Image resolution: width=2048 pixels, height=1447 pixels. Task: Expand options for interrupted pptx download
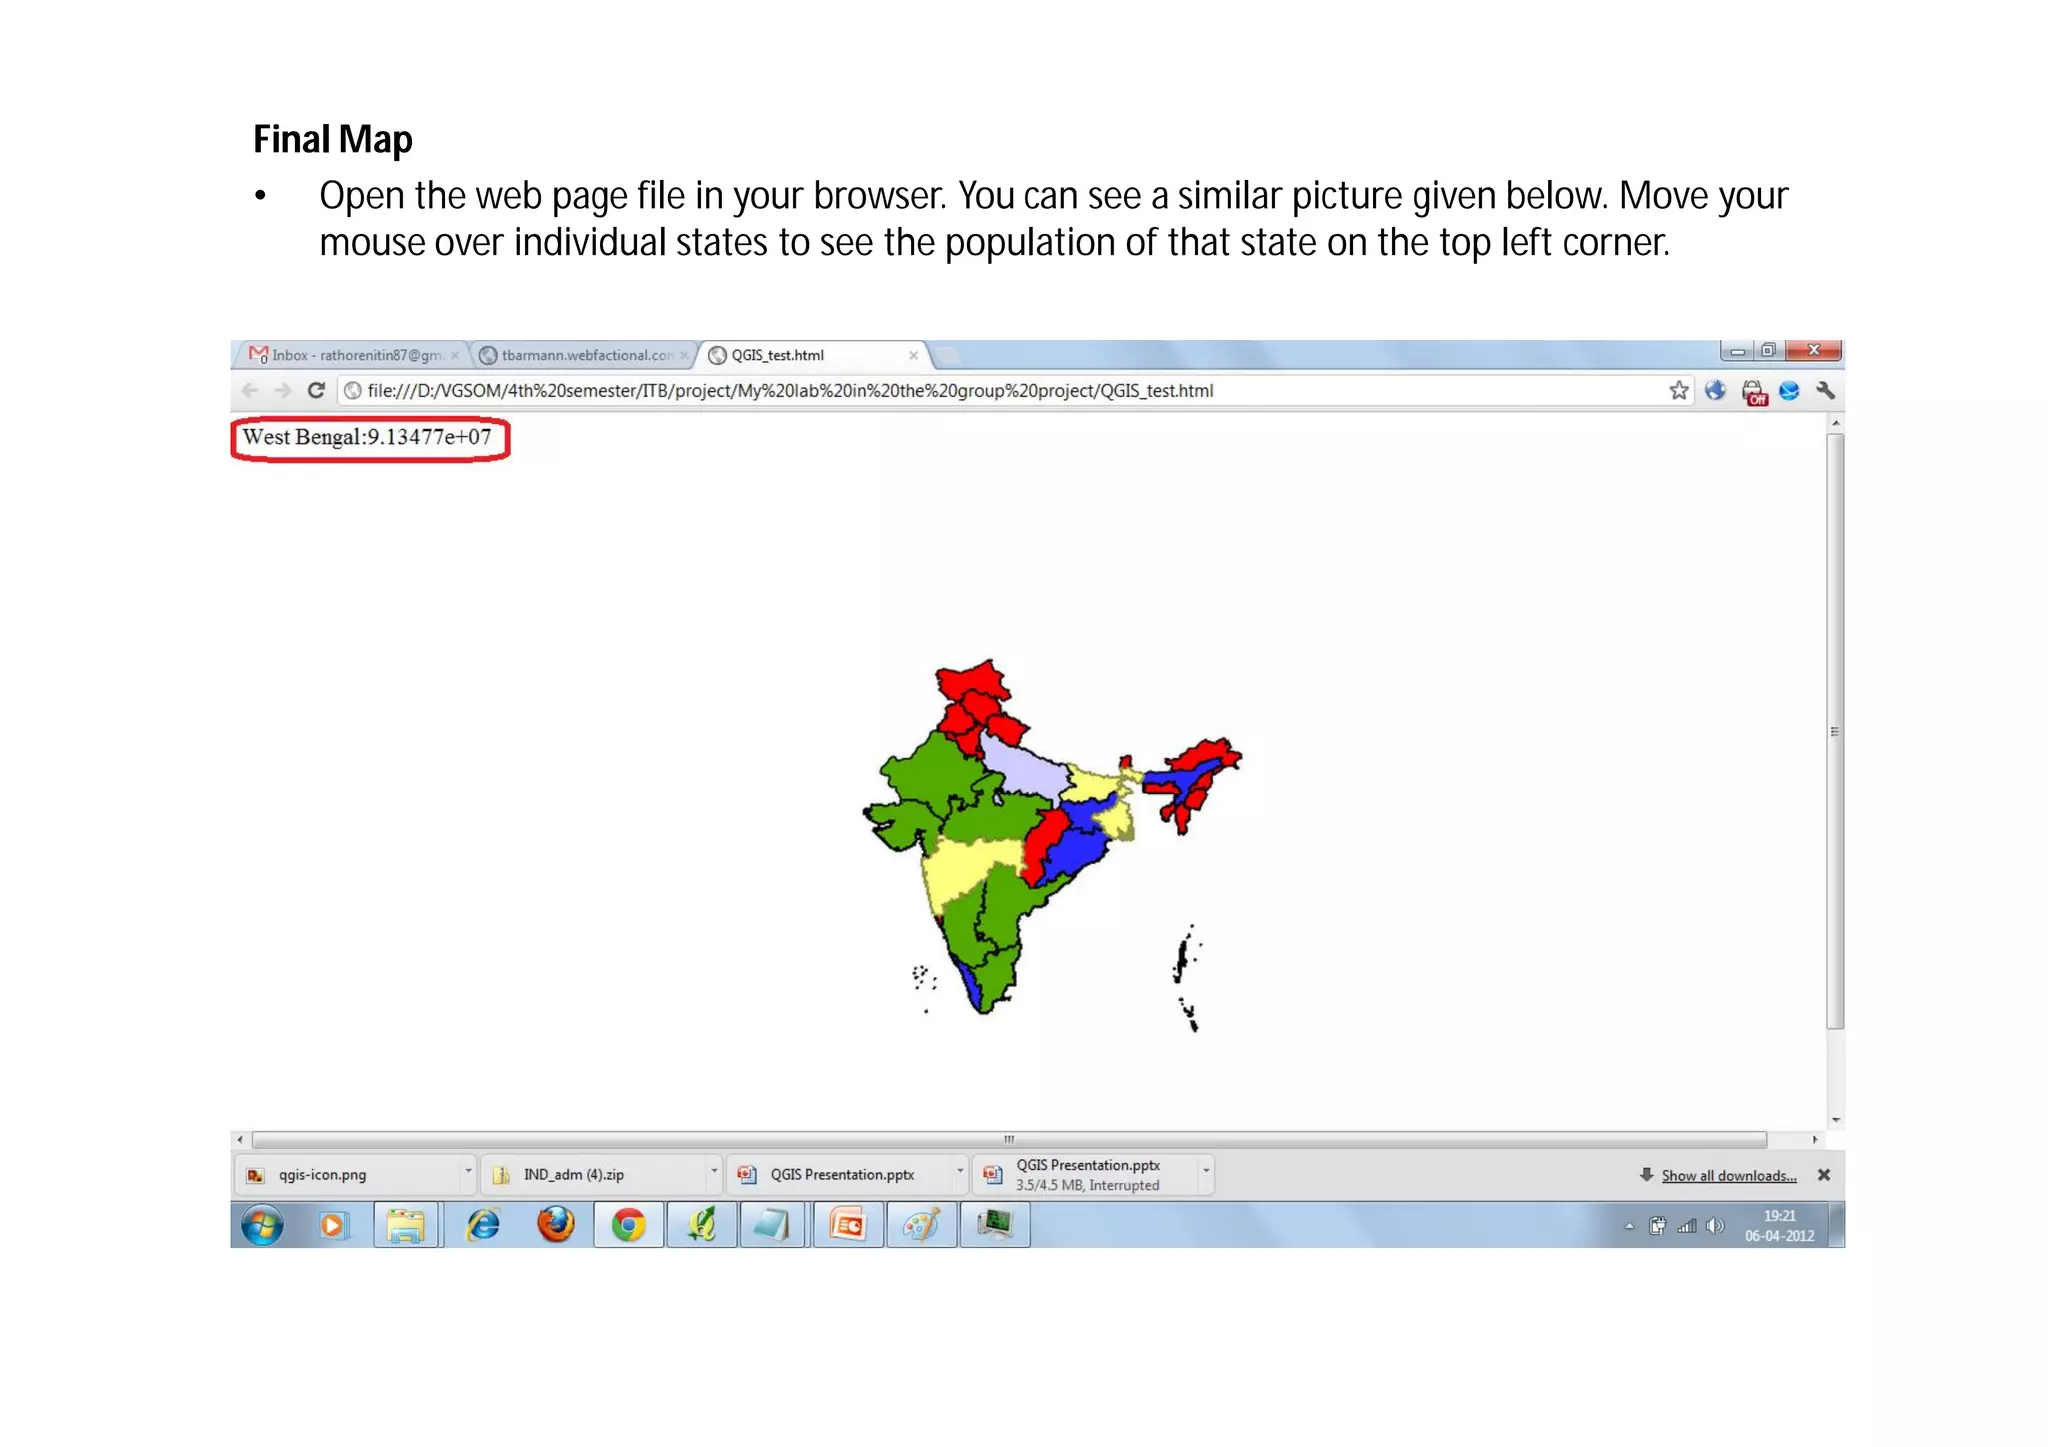tap(1206, 1171)
